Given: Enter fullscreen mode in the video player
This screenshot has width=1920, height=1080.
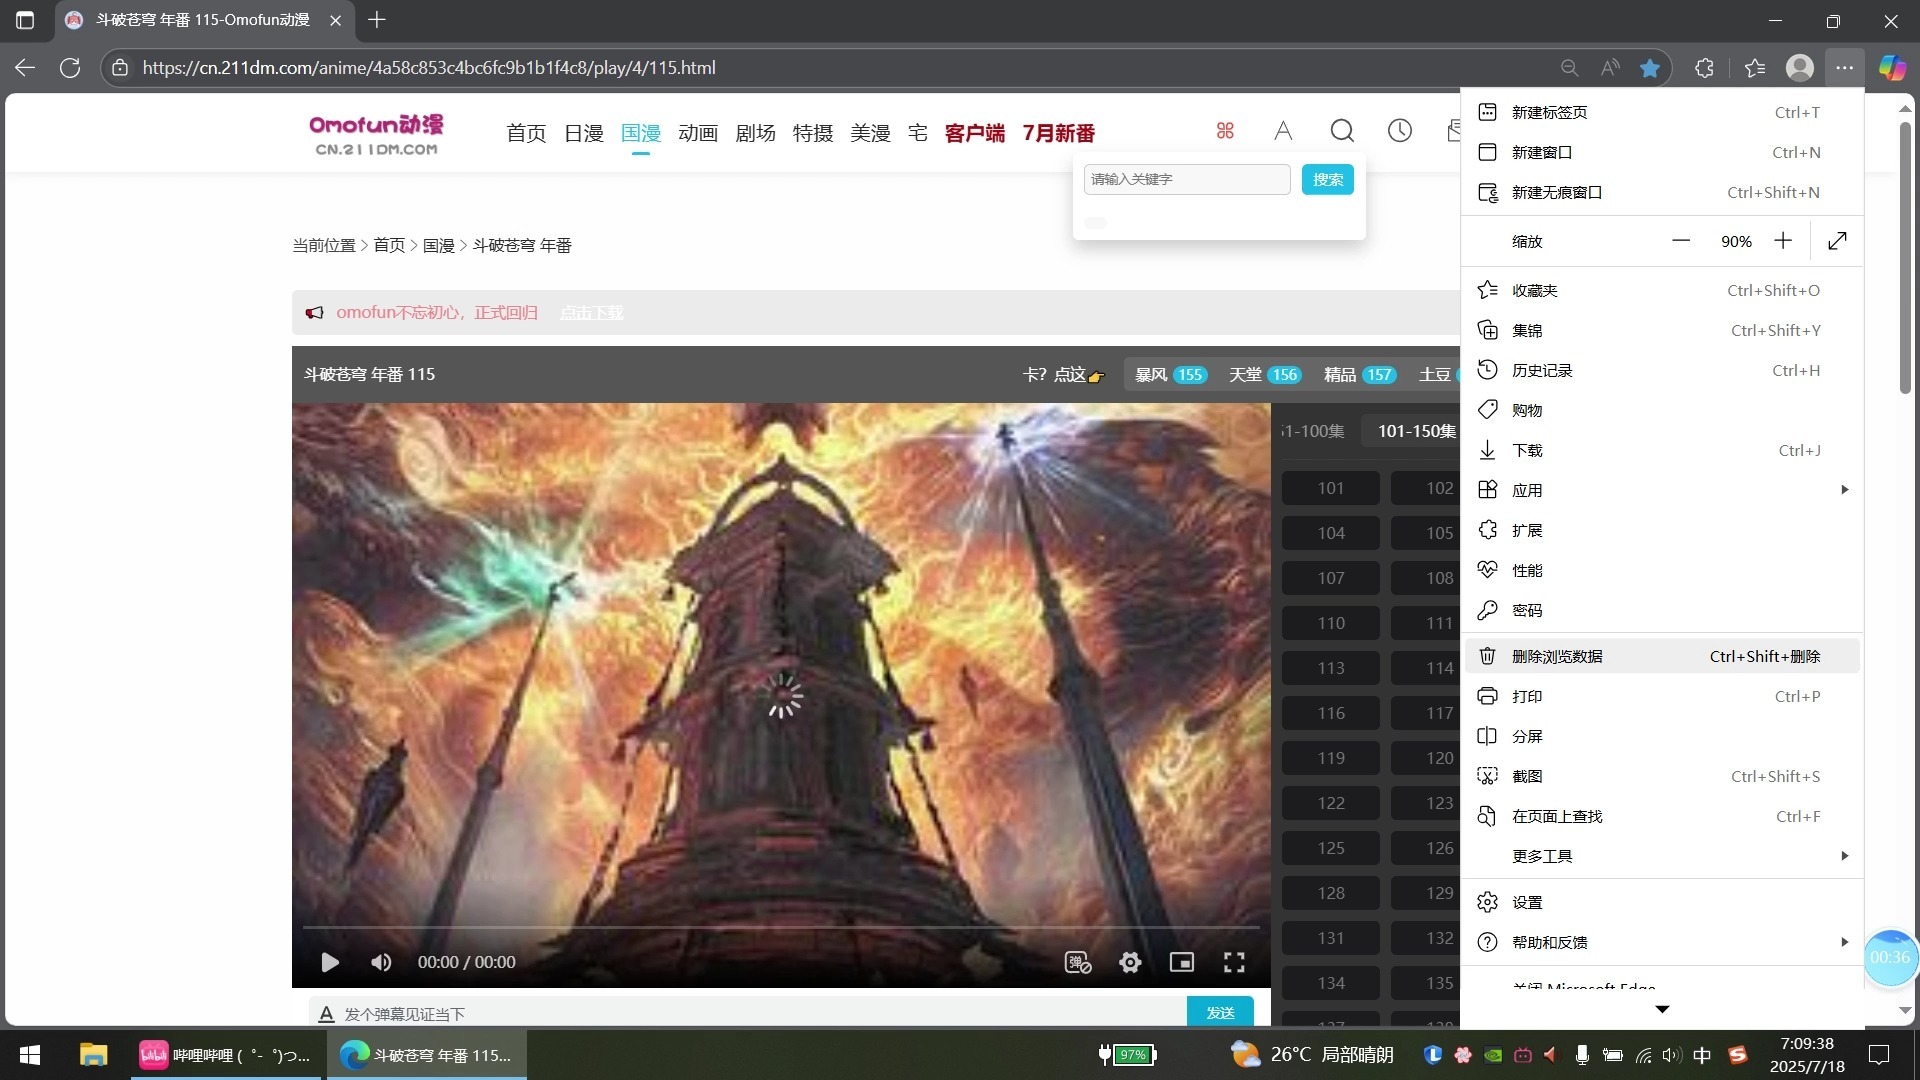Looking at the screenshot, I should click(1234, 962).
